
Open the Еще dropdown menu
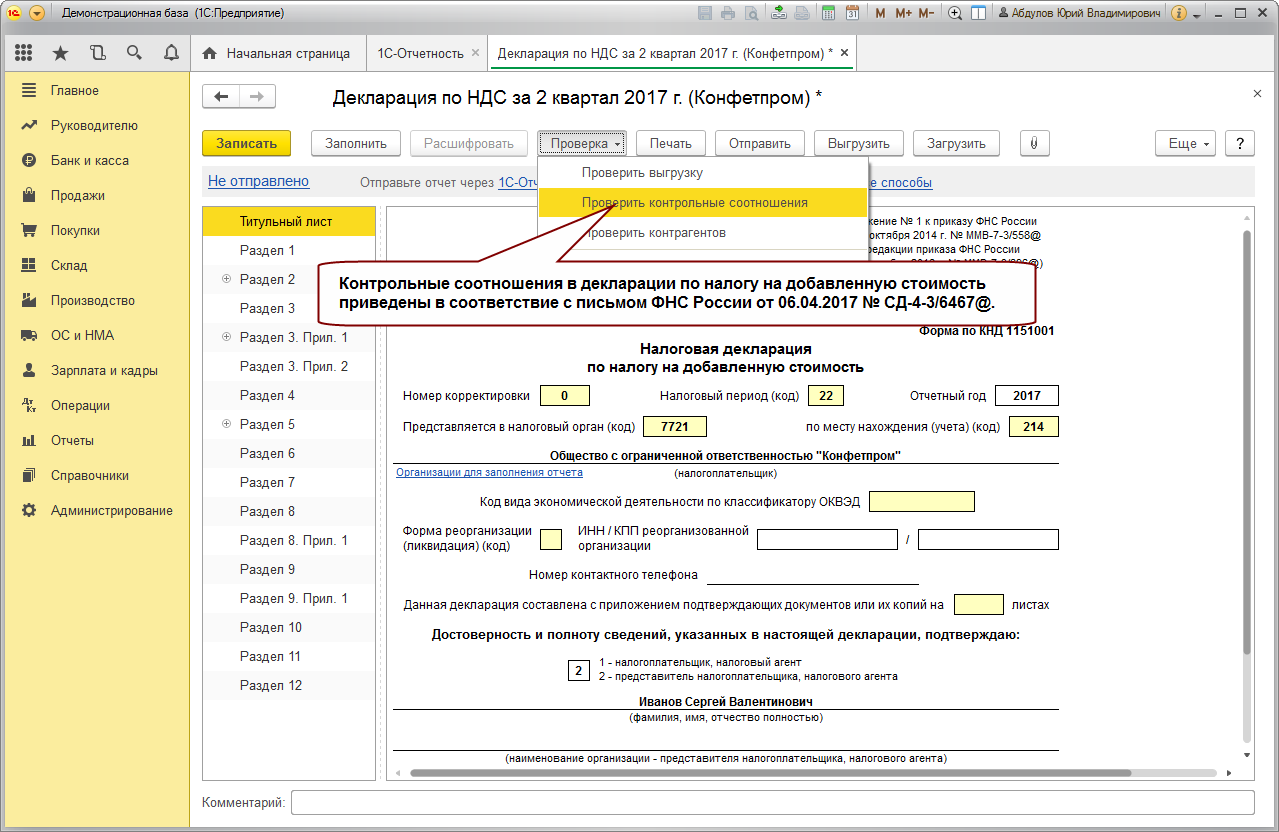pyautogui.click(x=1187, y=143)
